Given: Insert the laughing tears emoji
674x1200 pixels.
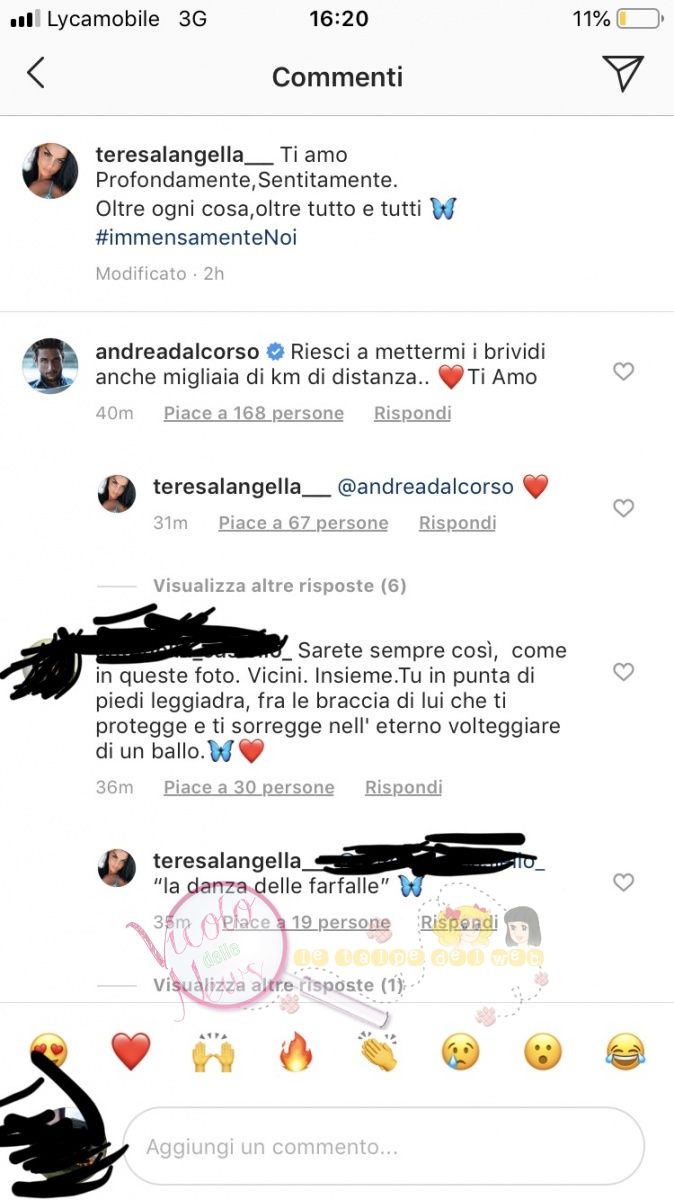Looking at the screenshot, I should pos(626,1051).
